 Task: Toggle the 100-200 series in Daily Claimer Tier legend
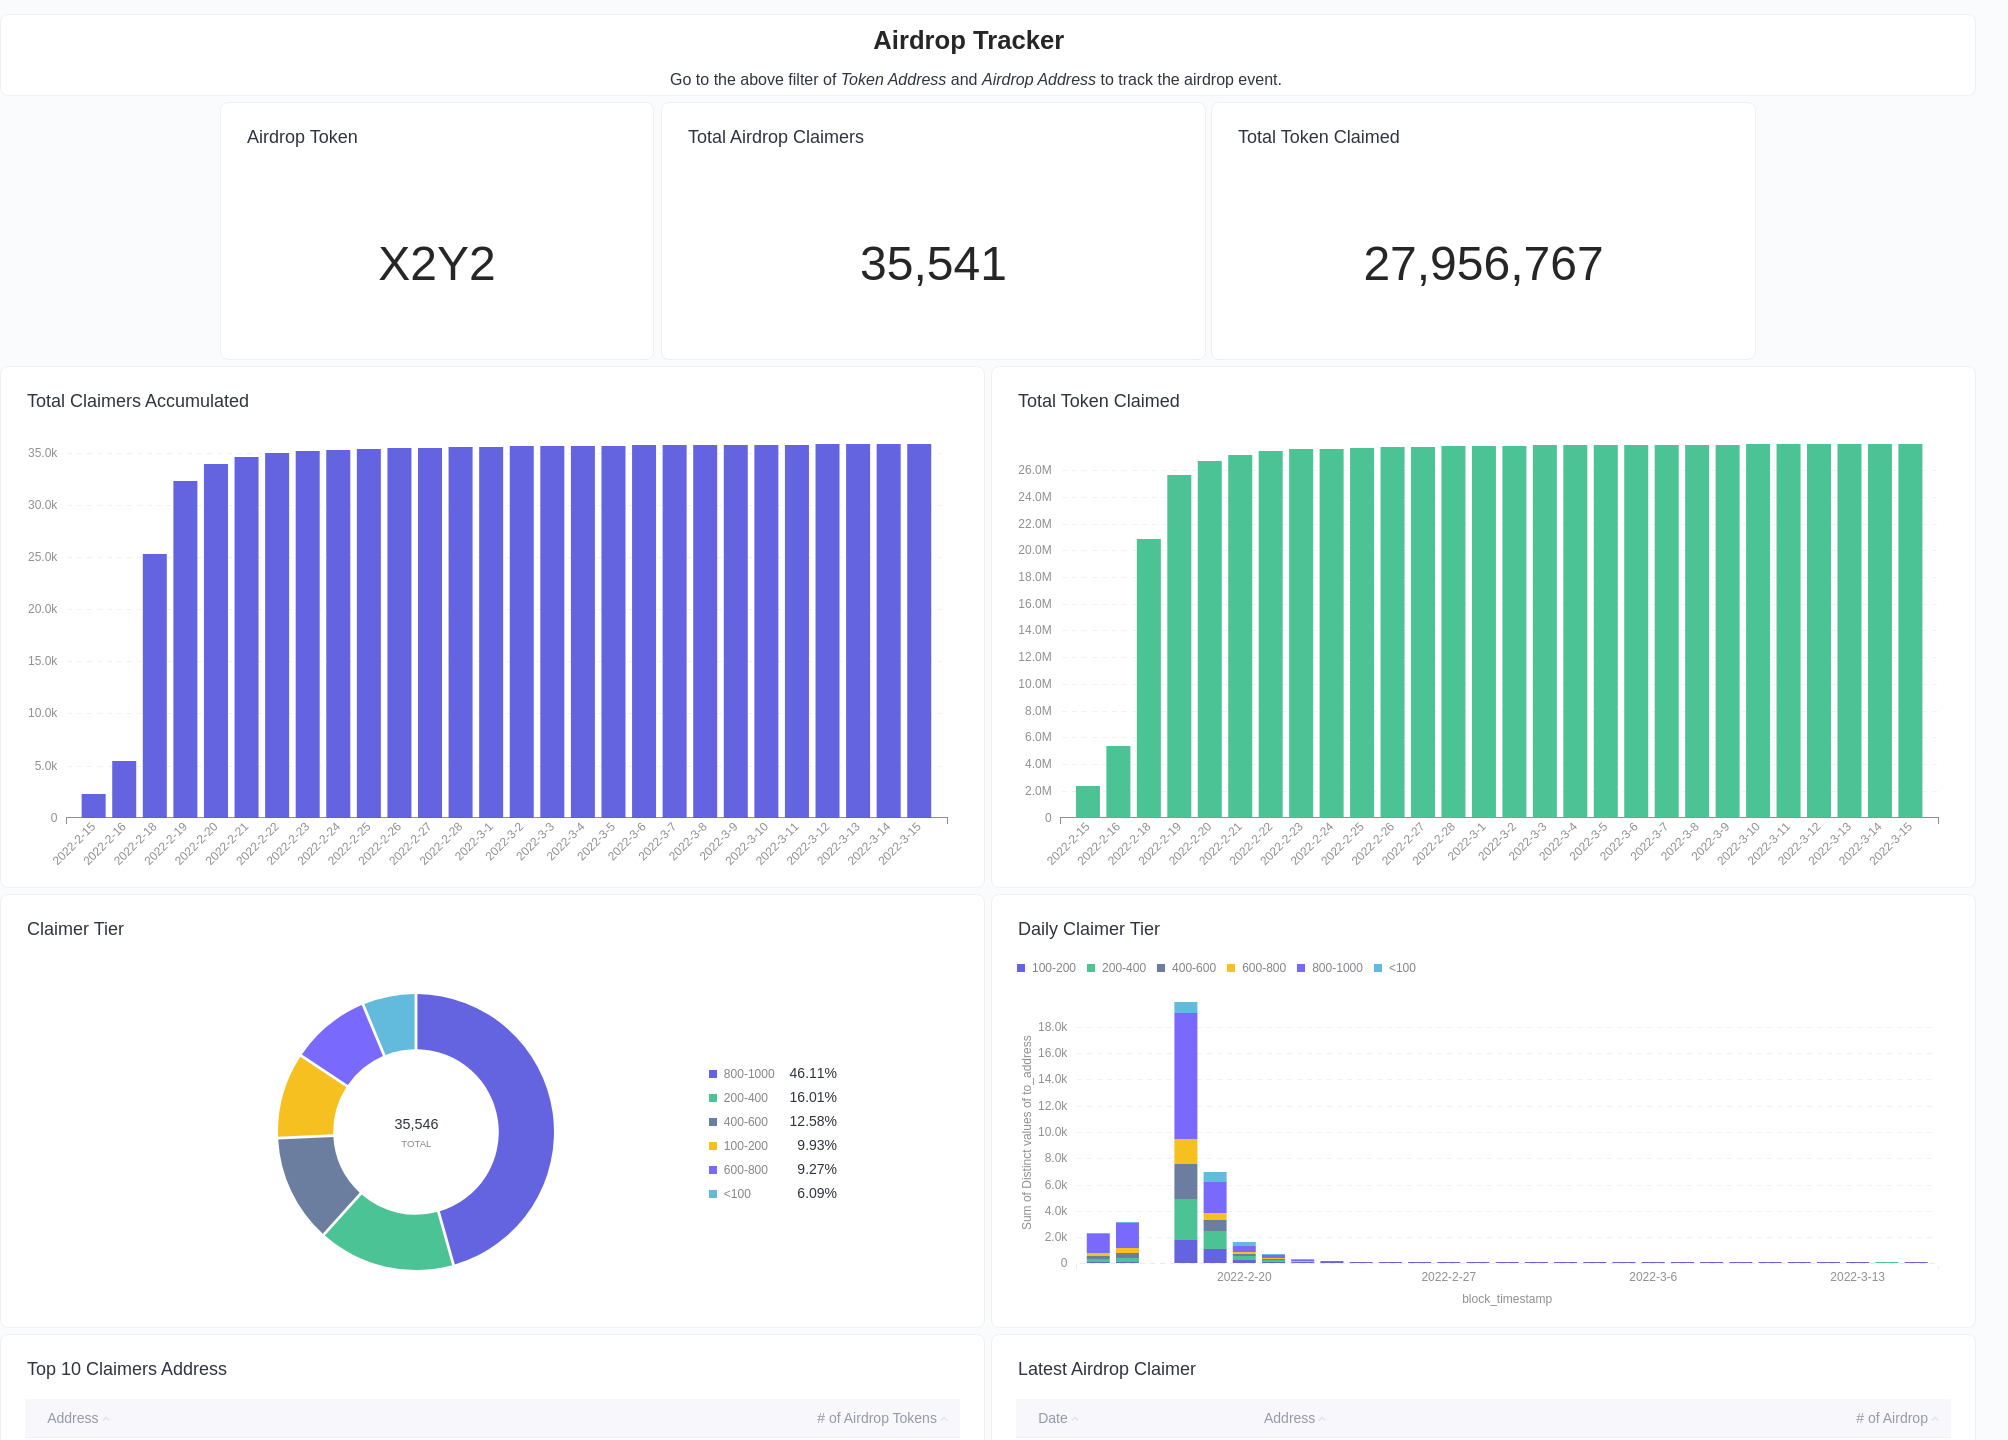click(1020, 967)
